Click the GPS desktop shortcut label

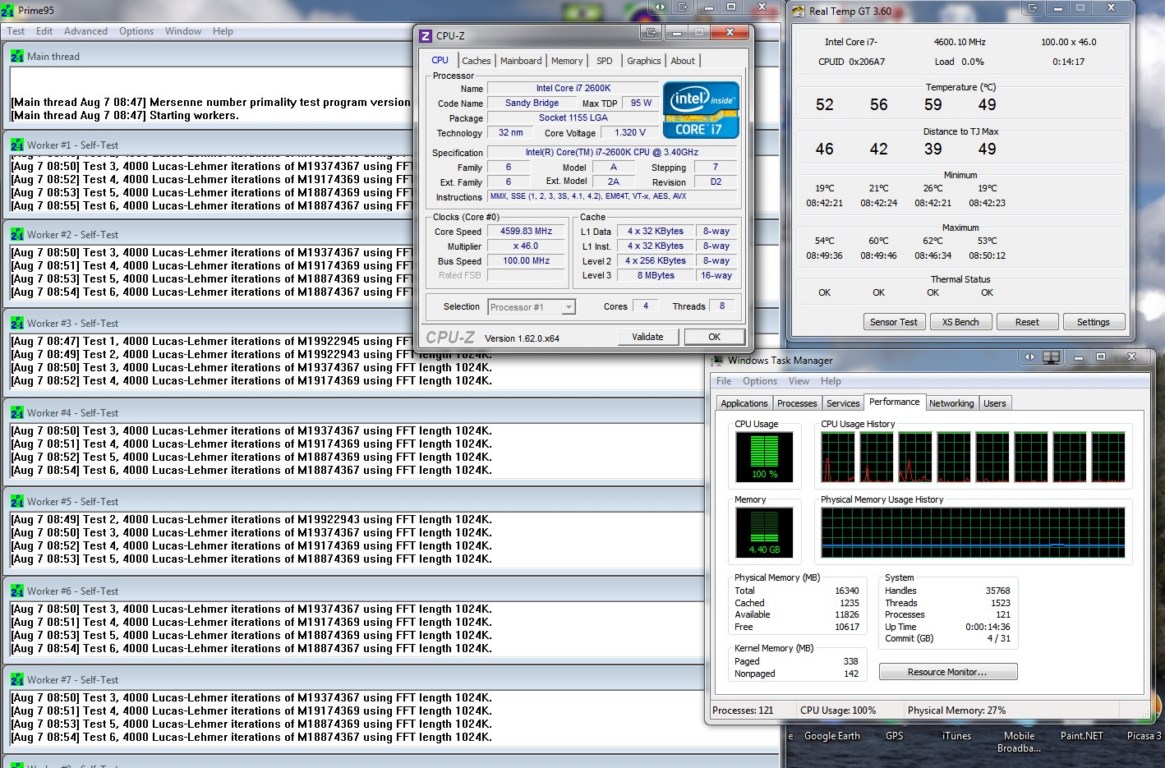[895, 736]
